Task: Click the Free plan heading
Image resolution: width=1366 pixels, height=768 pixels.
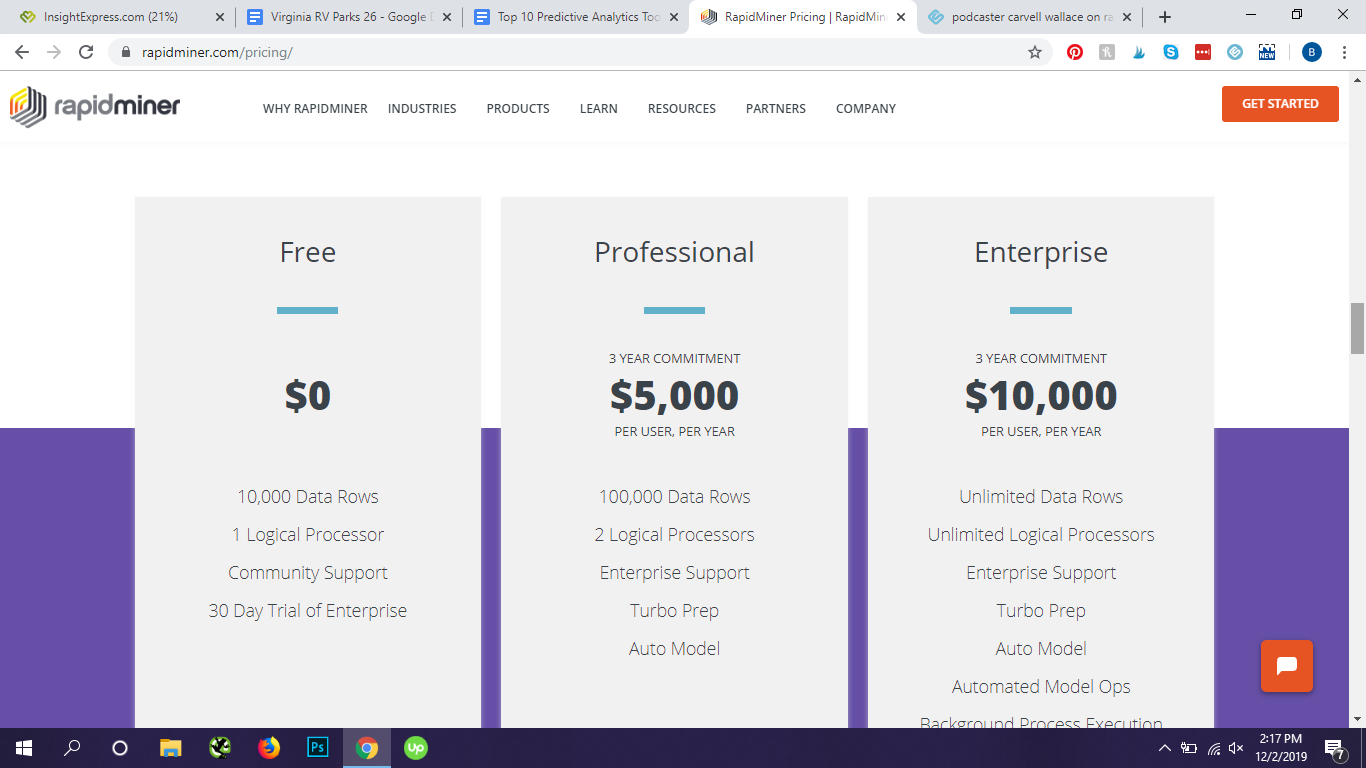Action: (308, 252)
